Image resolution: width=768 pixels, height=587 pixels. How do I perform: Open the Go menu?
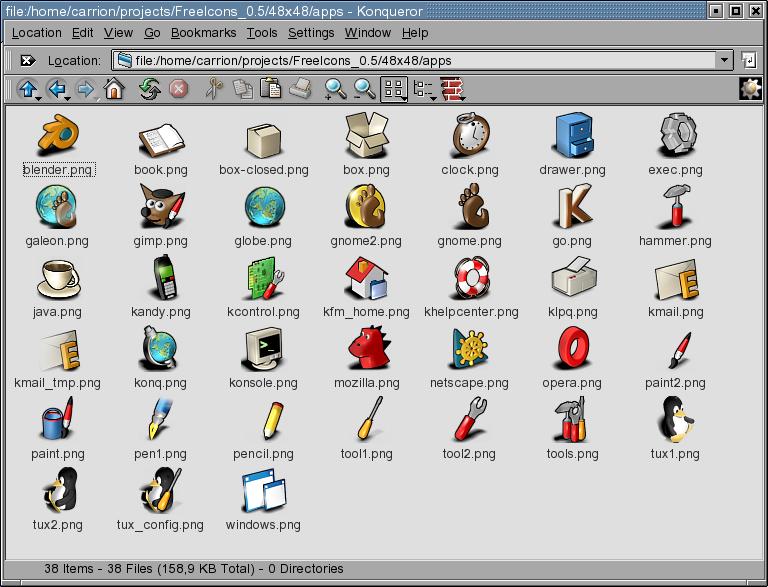click(x=152, y=33)
